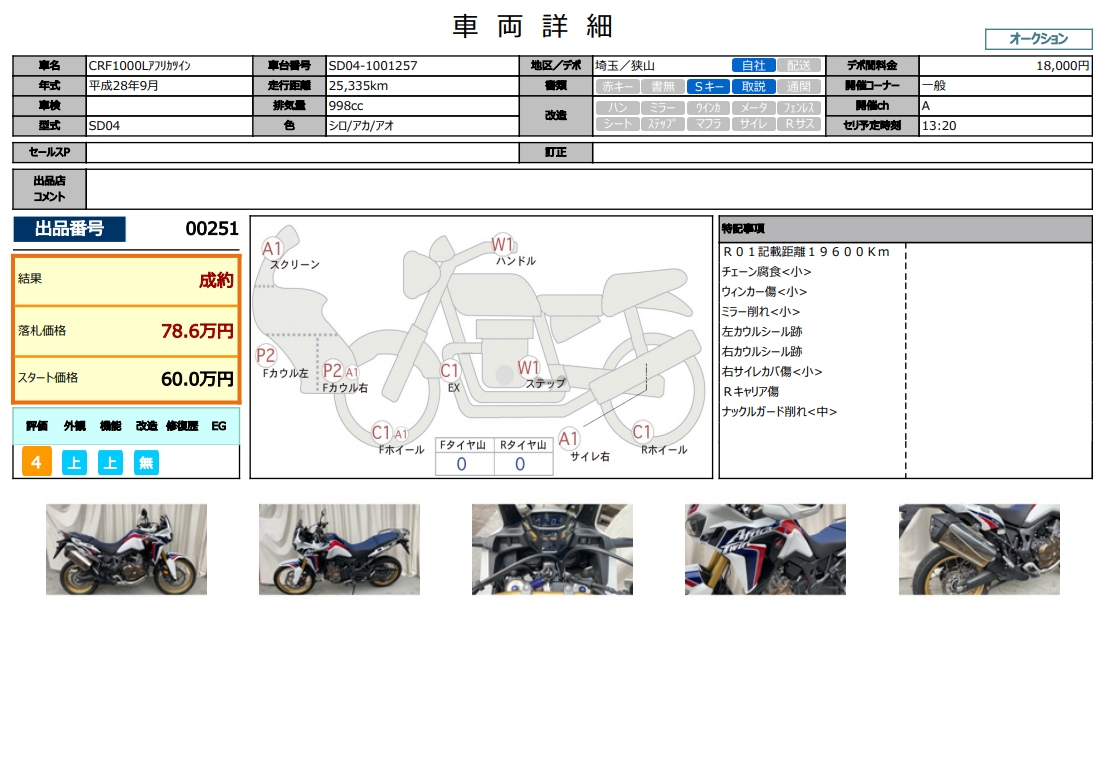
Task: Open the muffler close-up photo
Action: tap(979, 549)
